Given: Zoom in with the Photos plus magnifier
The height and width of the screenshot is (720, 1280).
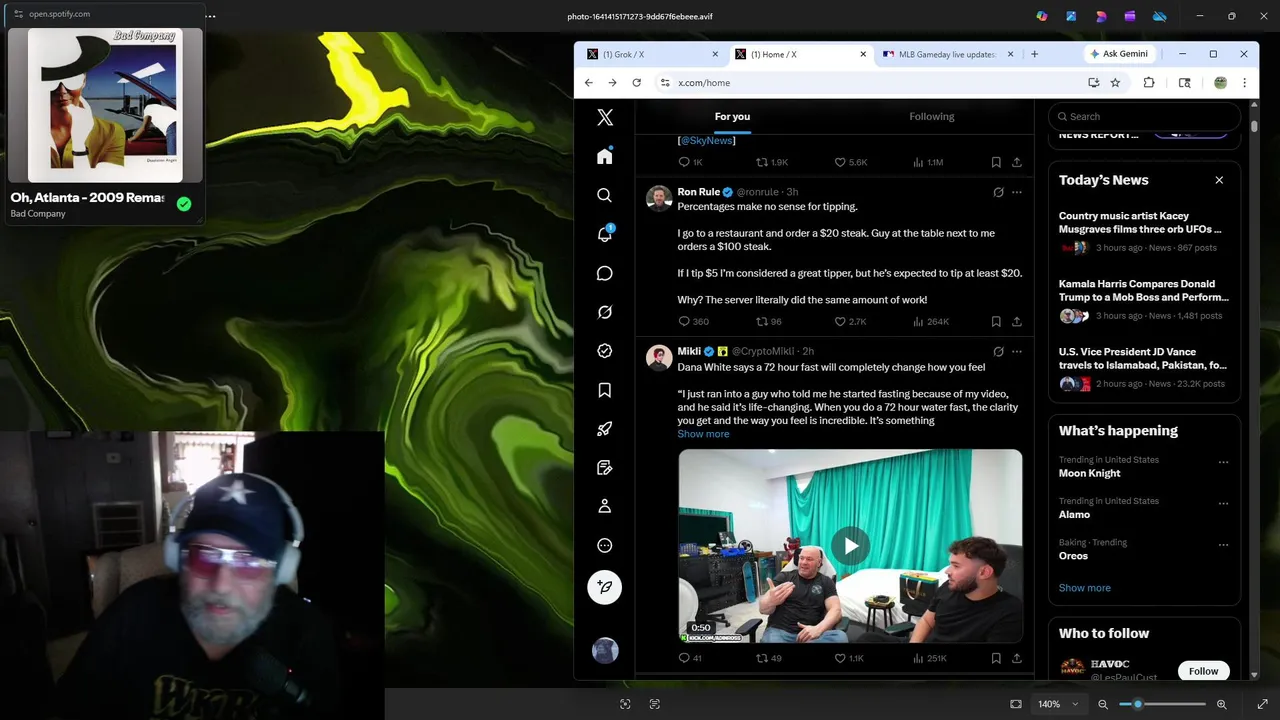Looking at the screenshot, I should pos(1221,704).
